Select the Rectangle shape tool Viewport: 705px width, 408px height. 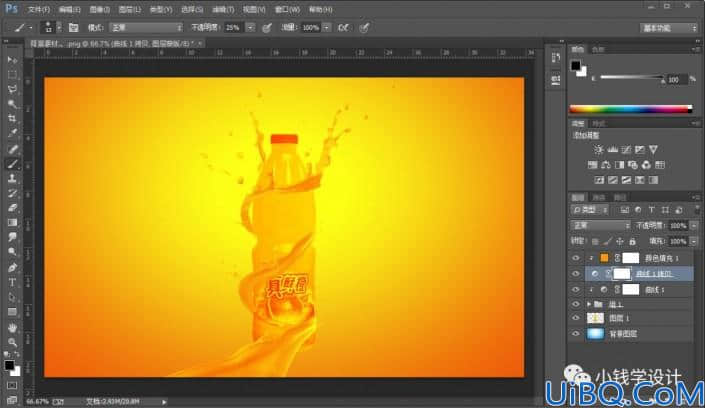(12, 312)
